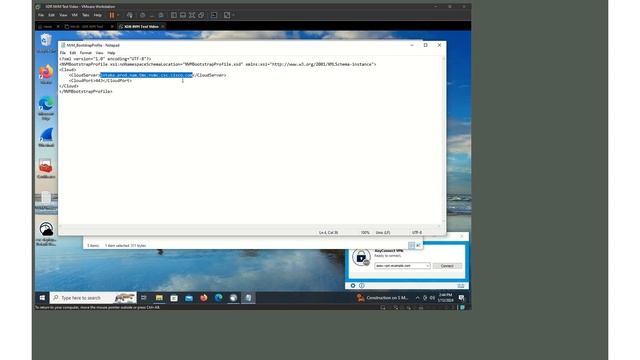Image resolution: width=640 pixels, height=360 pixels.
Task: Click Notepad horizontal scrollbar
Action: pos(250,226)
